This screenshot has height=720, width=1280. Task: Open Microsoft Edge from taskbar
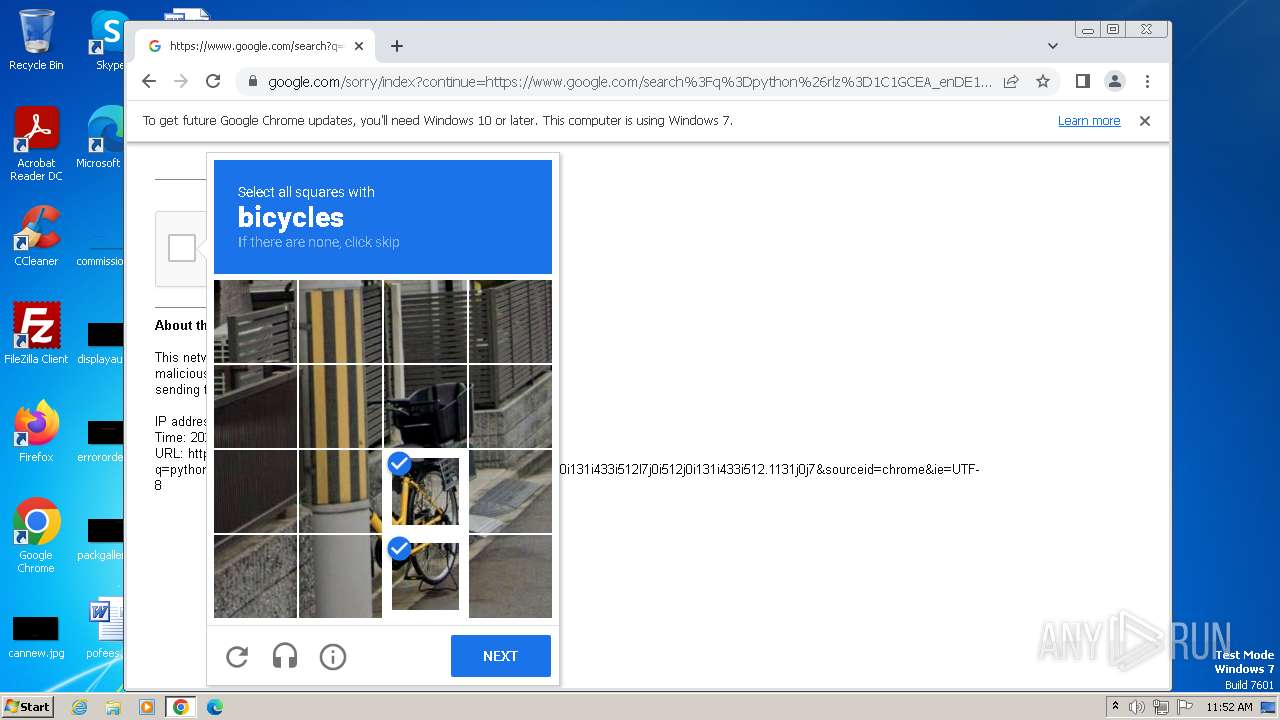point(215,707)
